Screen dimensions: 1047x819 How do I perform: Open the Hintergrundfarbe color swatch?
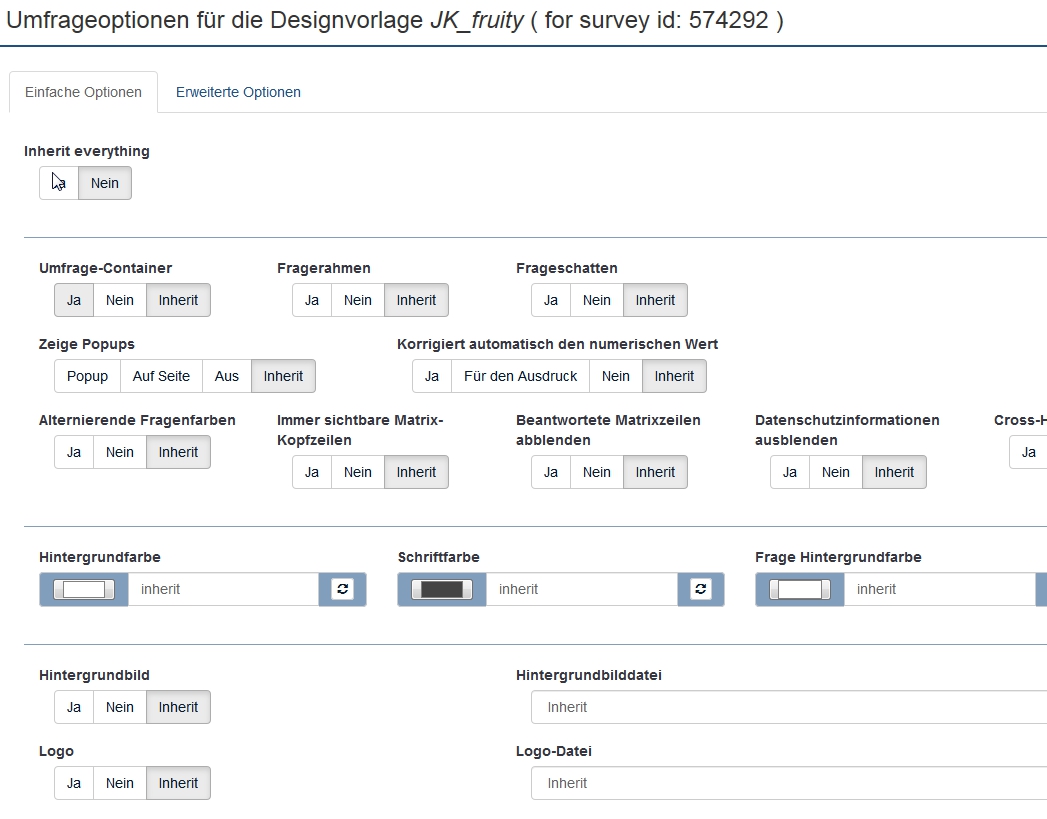click(84, 589)
